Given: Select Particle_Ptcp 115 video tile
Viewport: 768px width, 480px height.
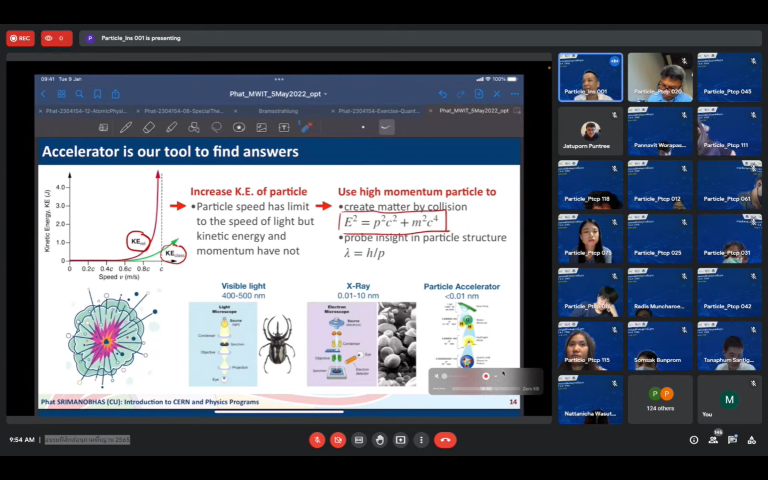Looking at the screenshot, I should tap(591, 346).
